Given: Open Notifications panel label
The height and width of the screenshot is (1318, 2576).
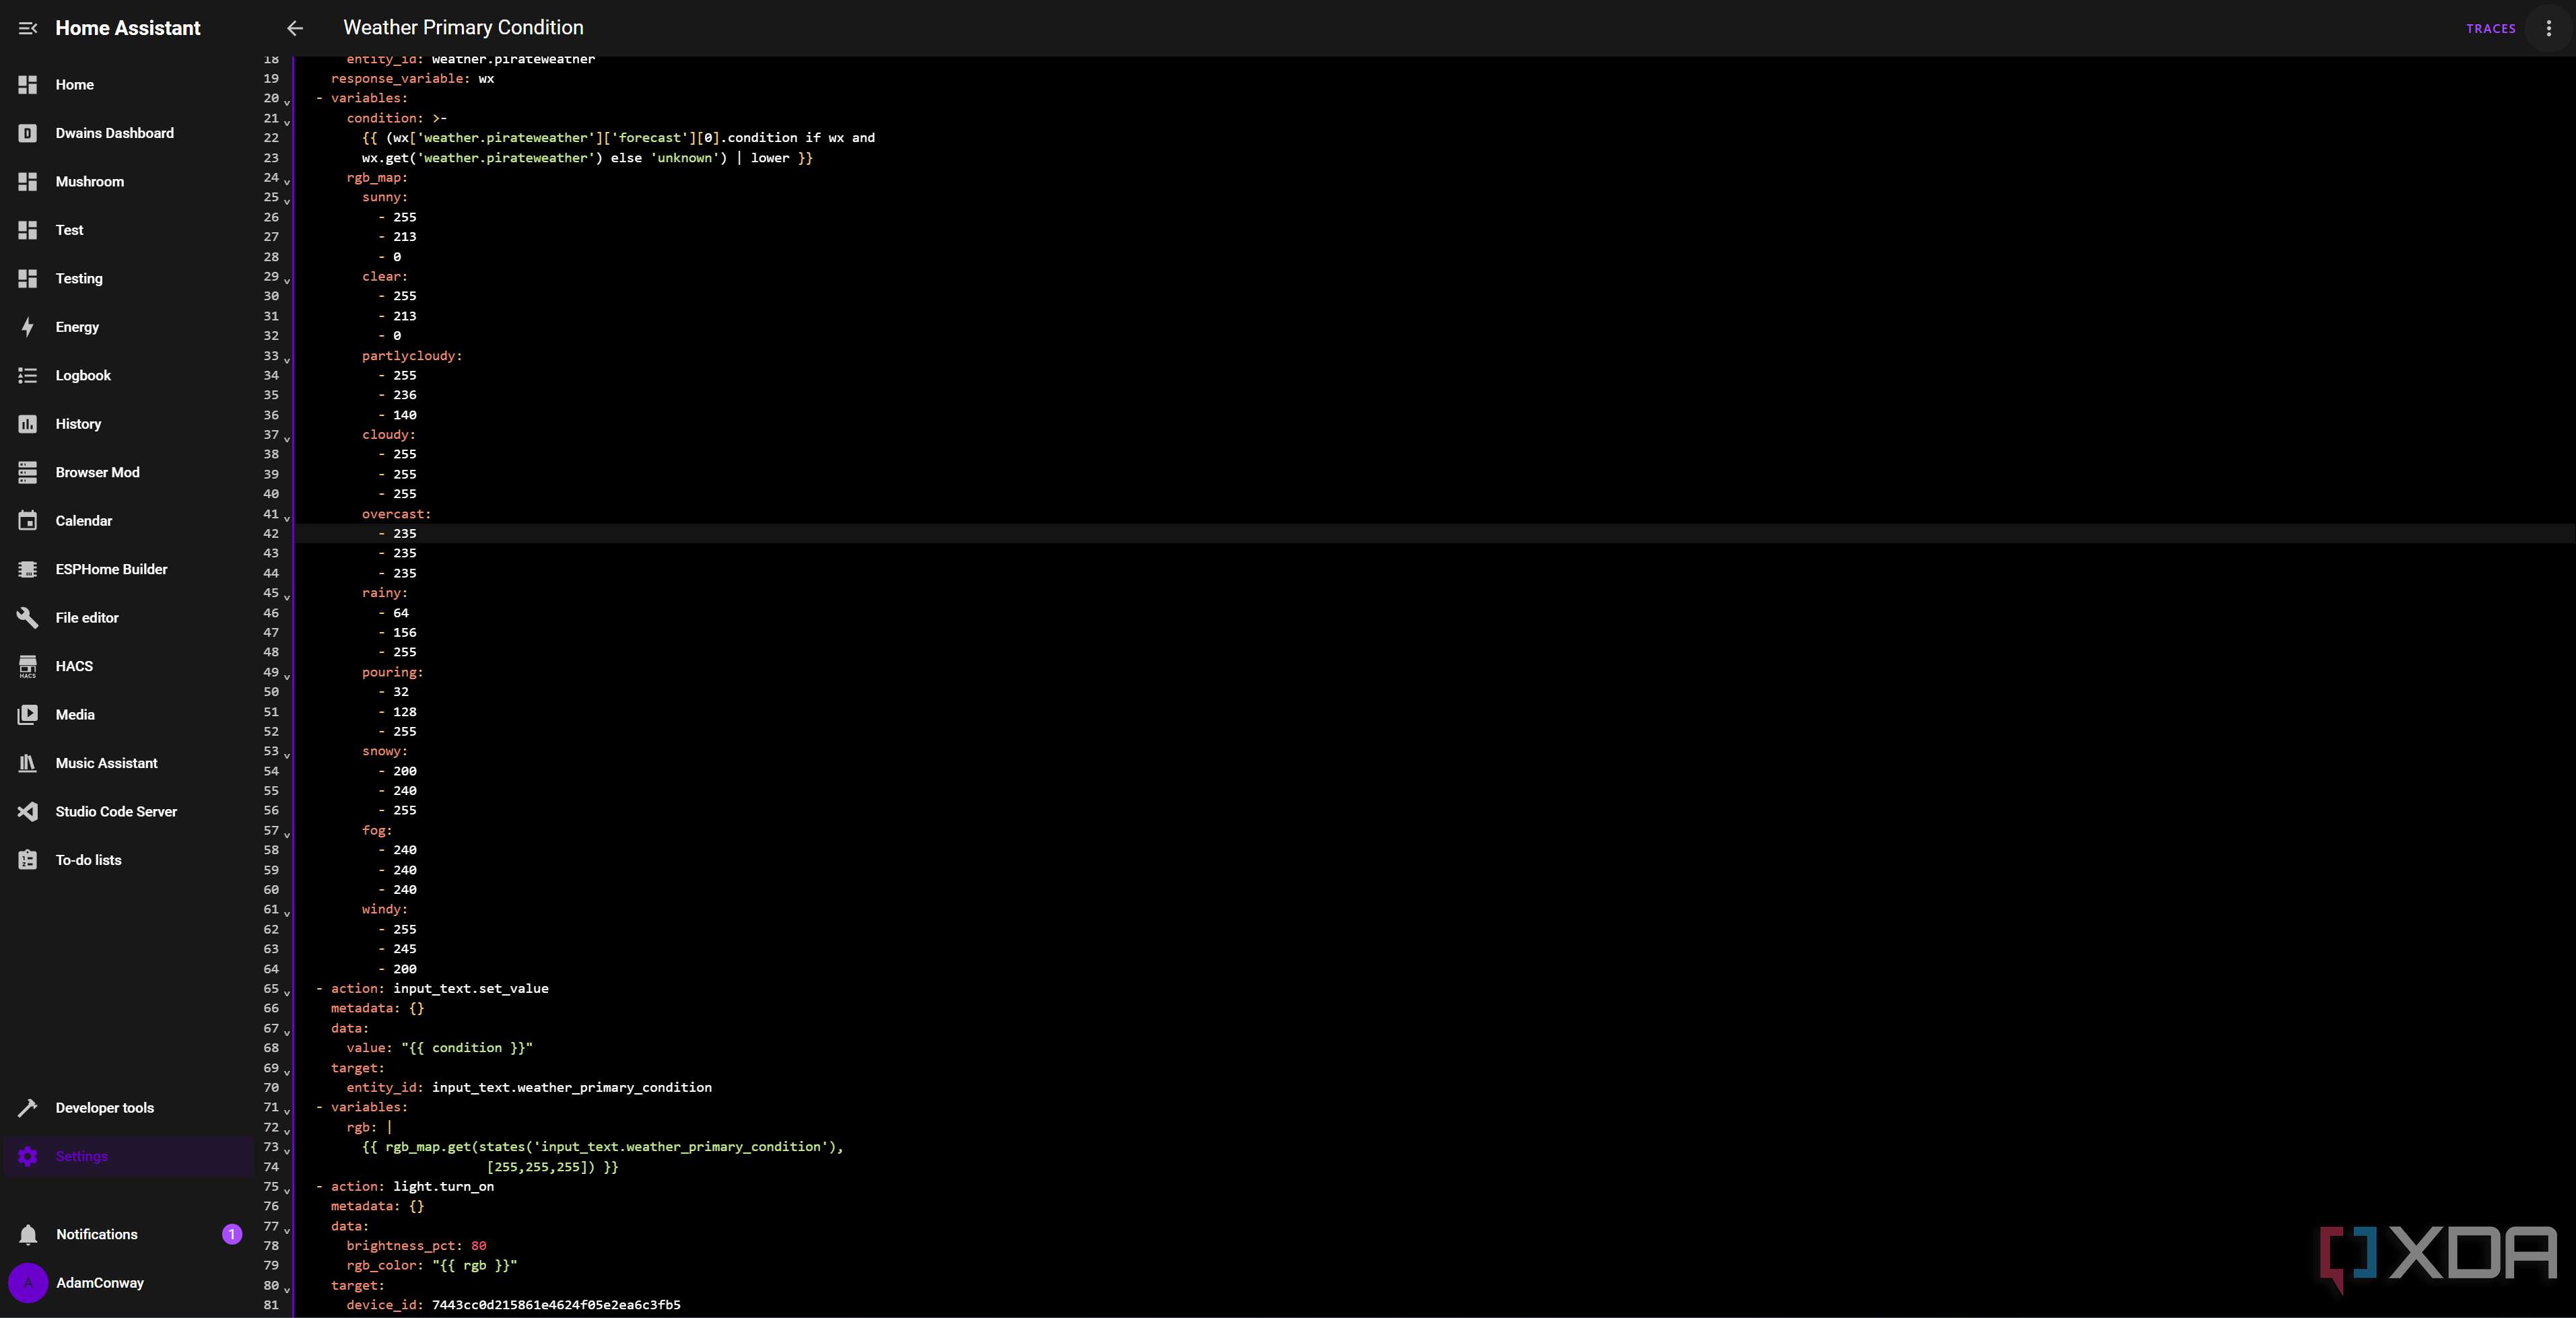Looking at the screenshot, I should pos(97,1235).
